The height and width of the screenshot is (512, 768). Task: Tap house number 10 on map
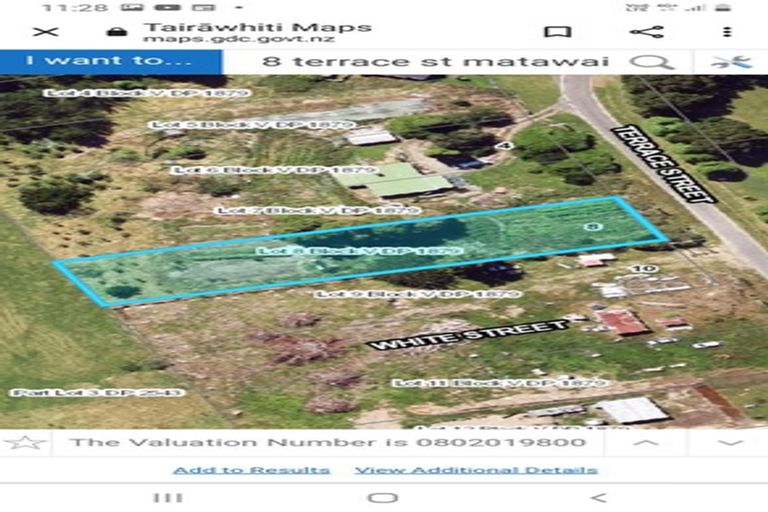pyautogui.click(x=644, y=268)
